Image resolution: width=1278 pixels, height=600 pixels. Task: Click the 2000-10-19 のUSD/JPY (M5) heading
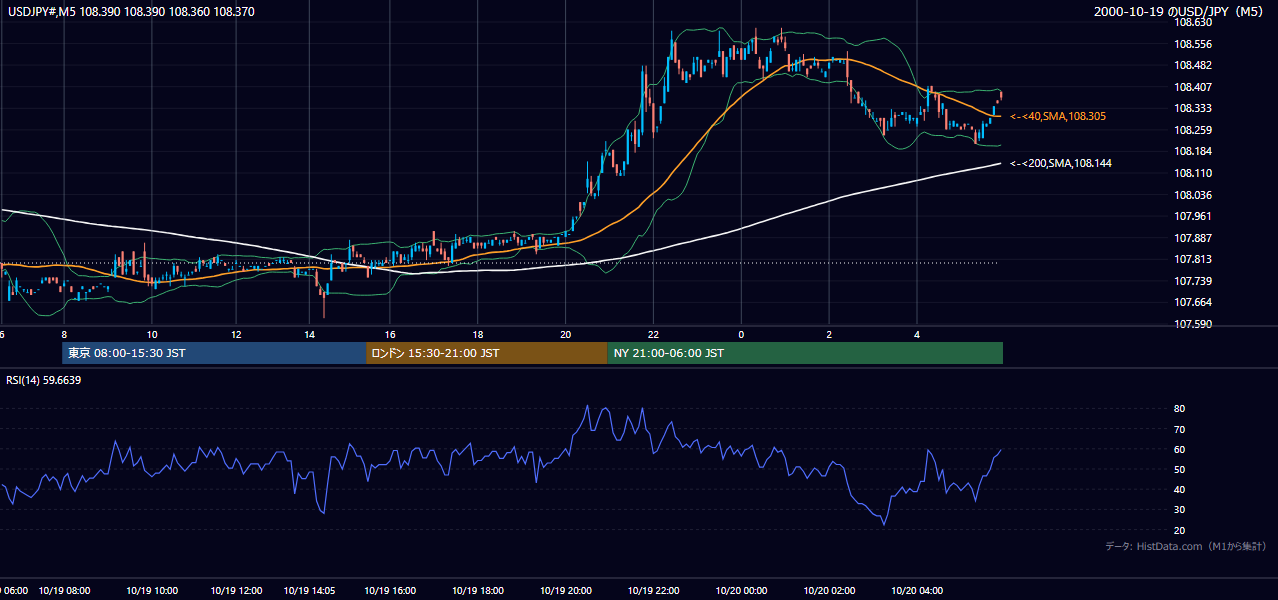1180,11
